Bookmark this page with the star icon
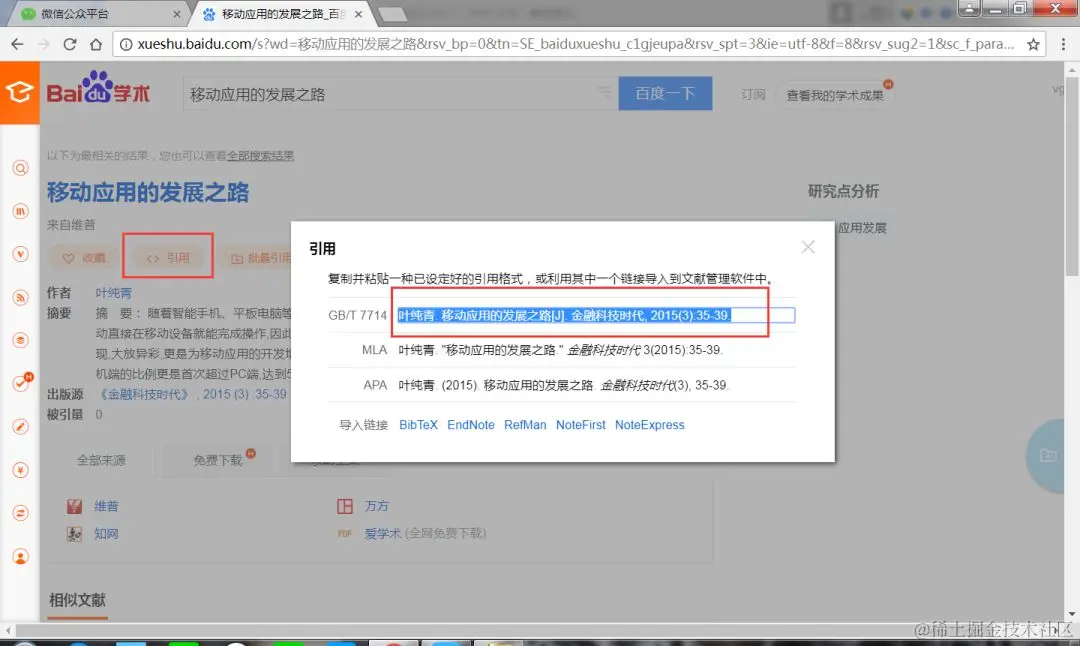Screen dimensions: 1080x646 click(1033, 44)
